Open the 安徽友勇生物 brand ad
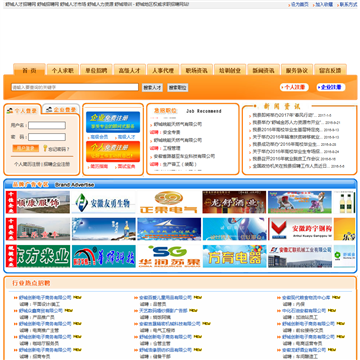The height and width of the screenshot is (360, 360). coord(104,202)
